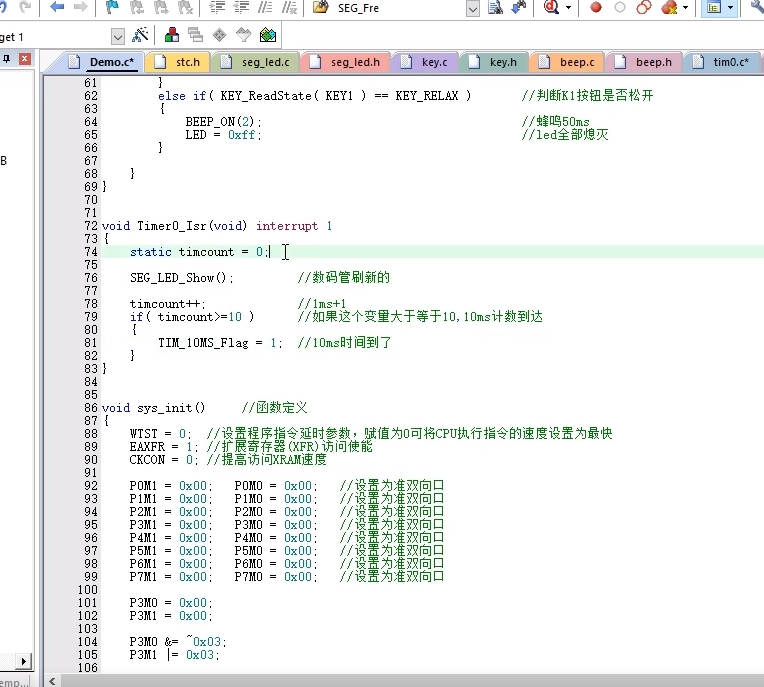This screenshot has width=764, height=687.
Task: Click the Indent selection toolbar icon
Action: (217, 7)
